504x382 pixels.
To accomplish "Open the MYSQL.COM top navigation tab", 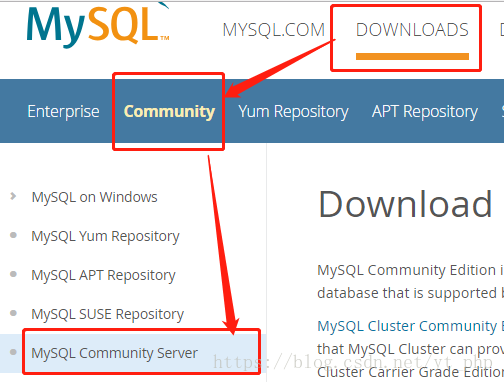I will [274, 30].
